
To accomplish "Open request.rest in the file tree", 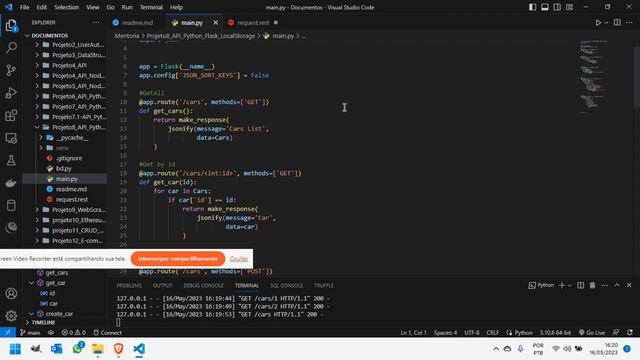I will coord(71,199).
